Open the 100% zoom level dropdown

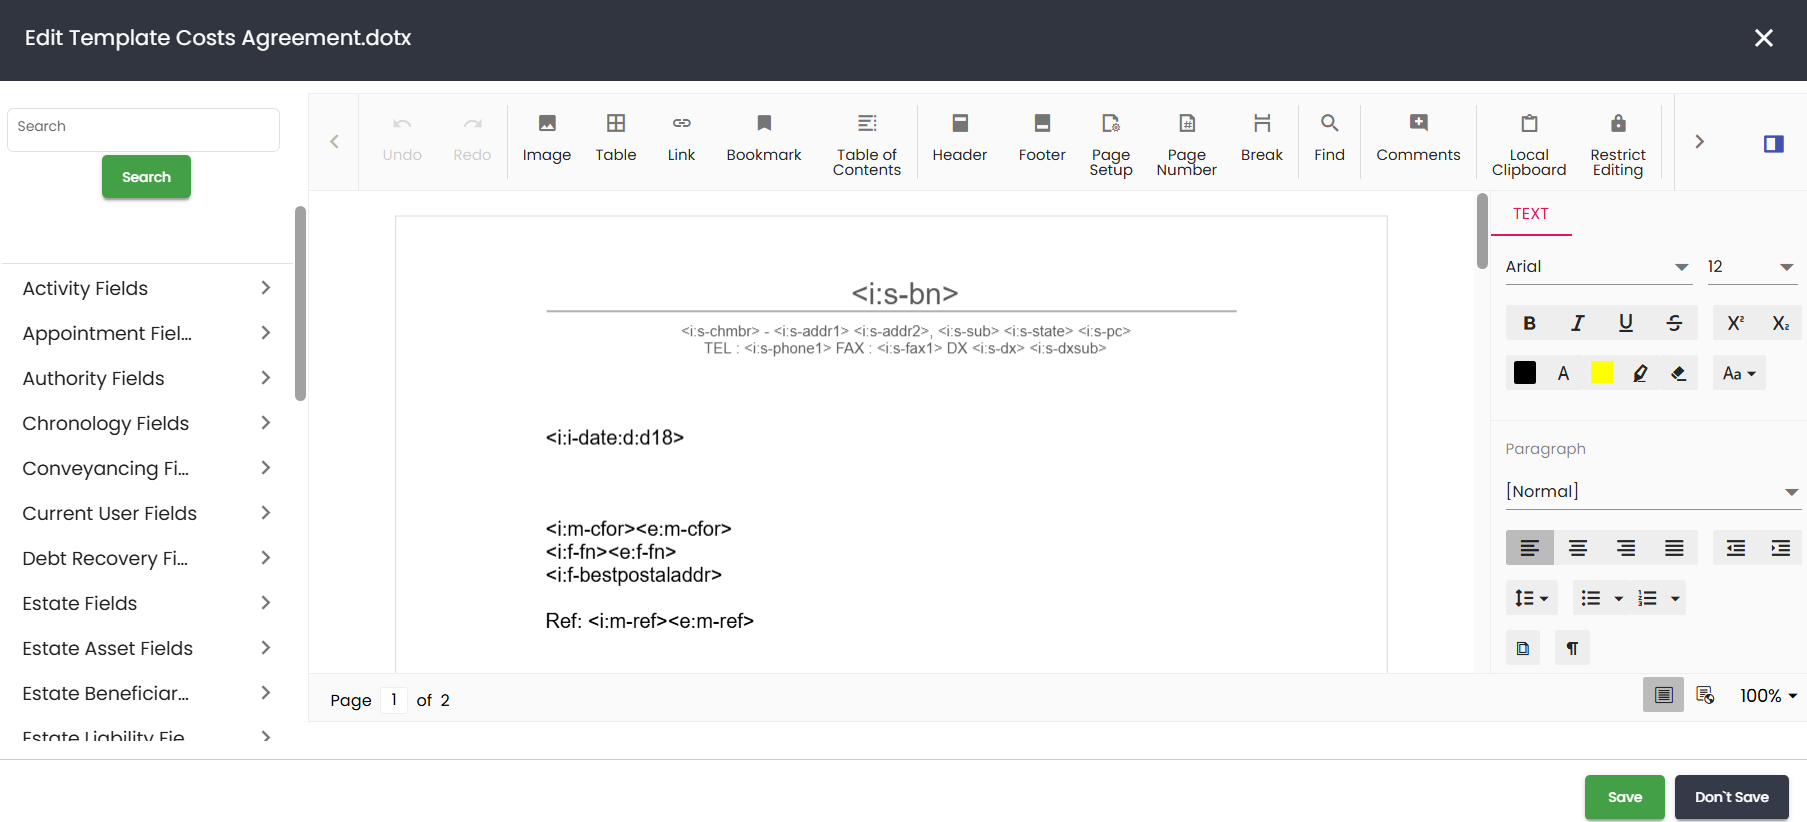click(x=1768, y=696)
